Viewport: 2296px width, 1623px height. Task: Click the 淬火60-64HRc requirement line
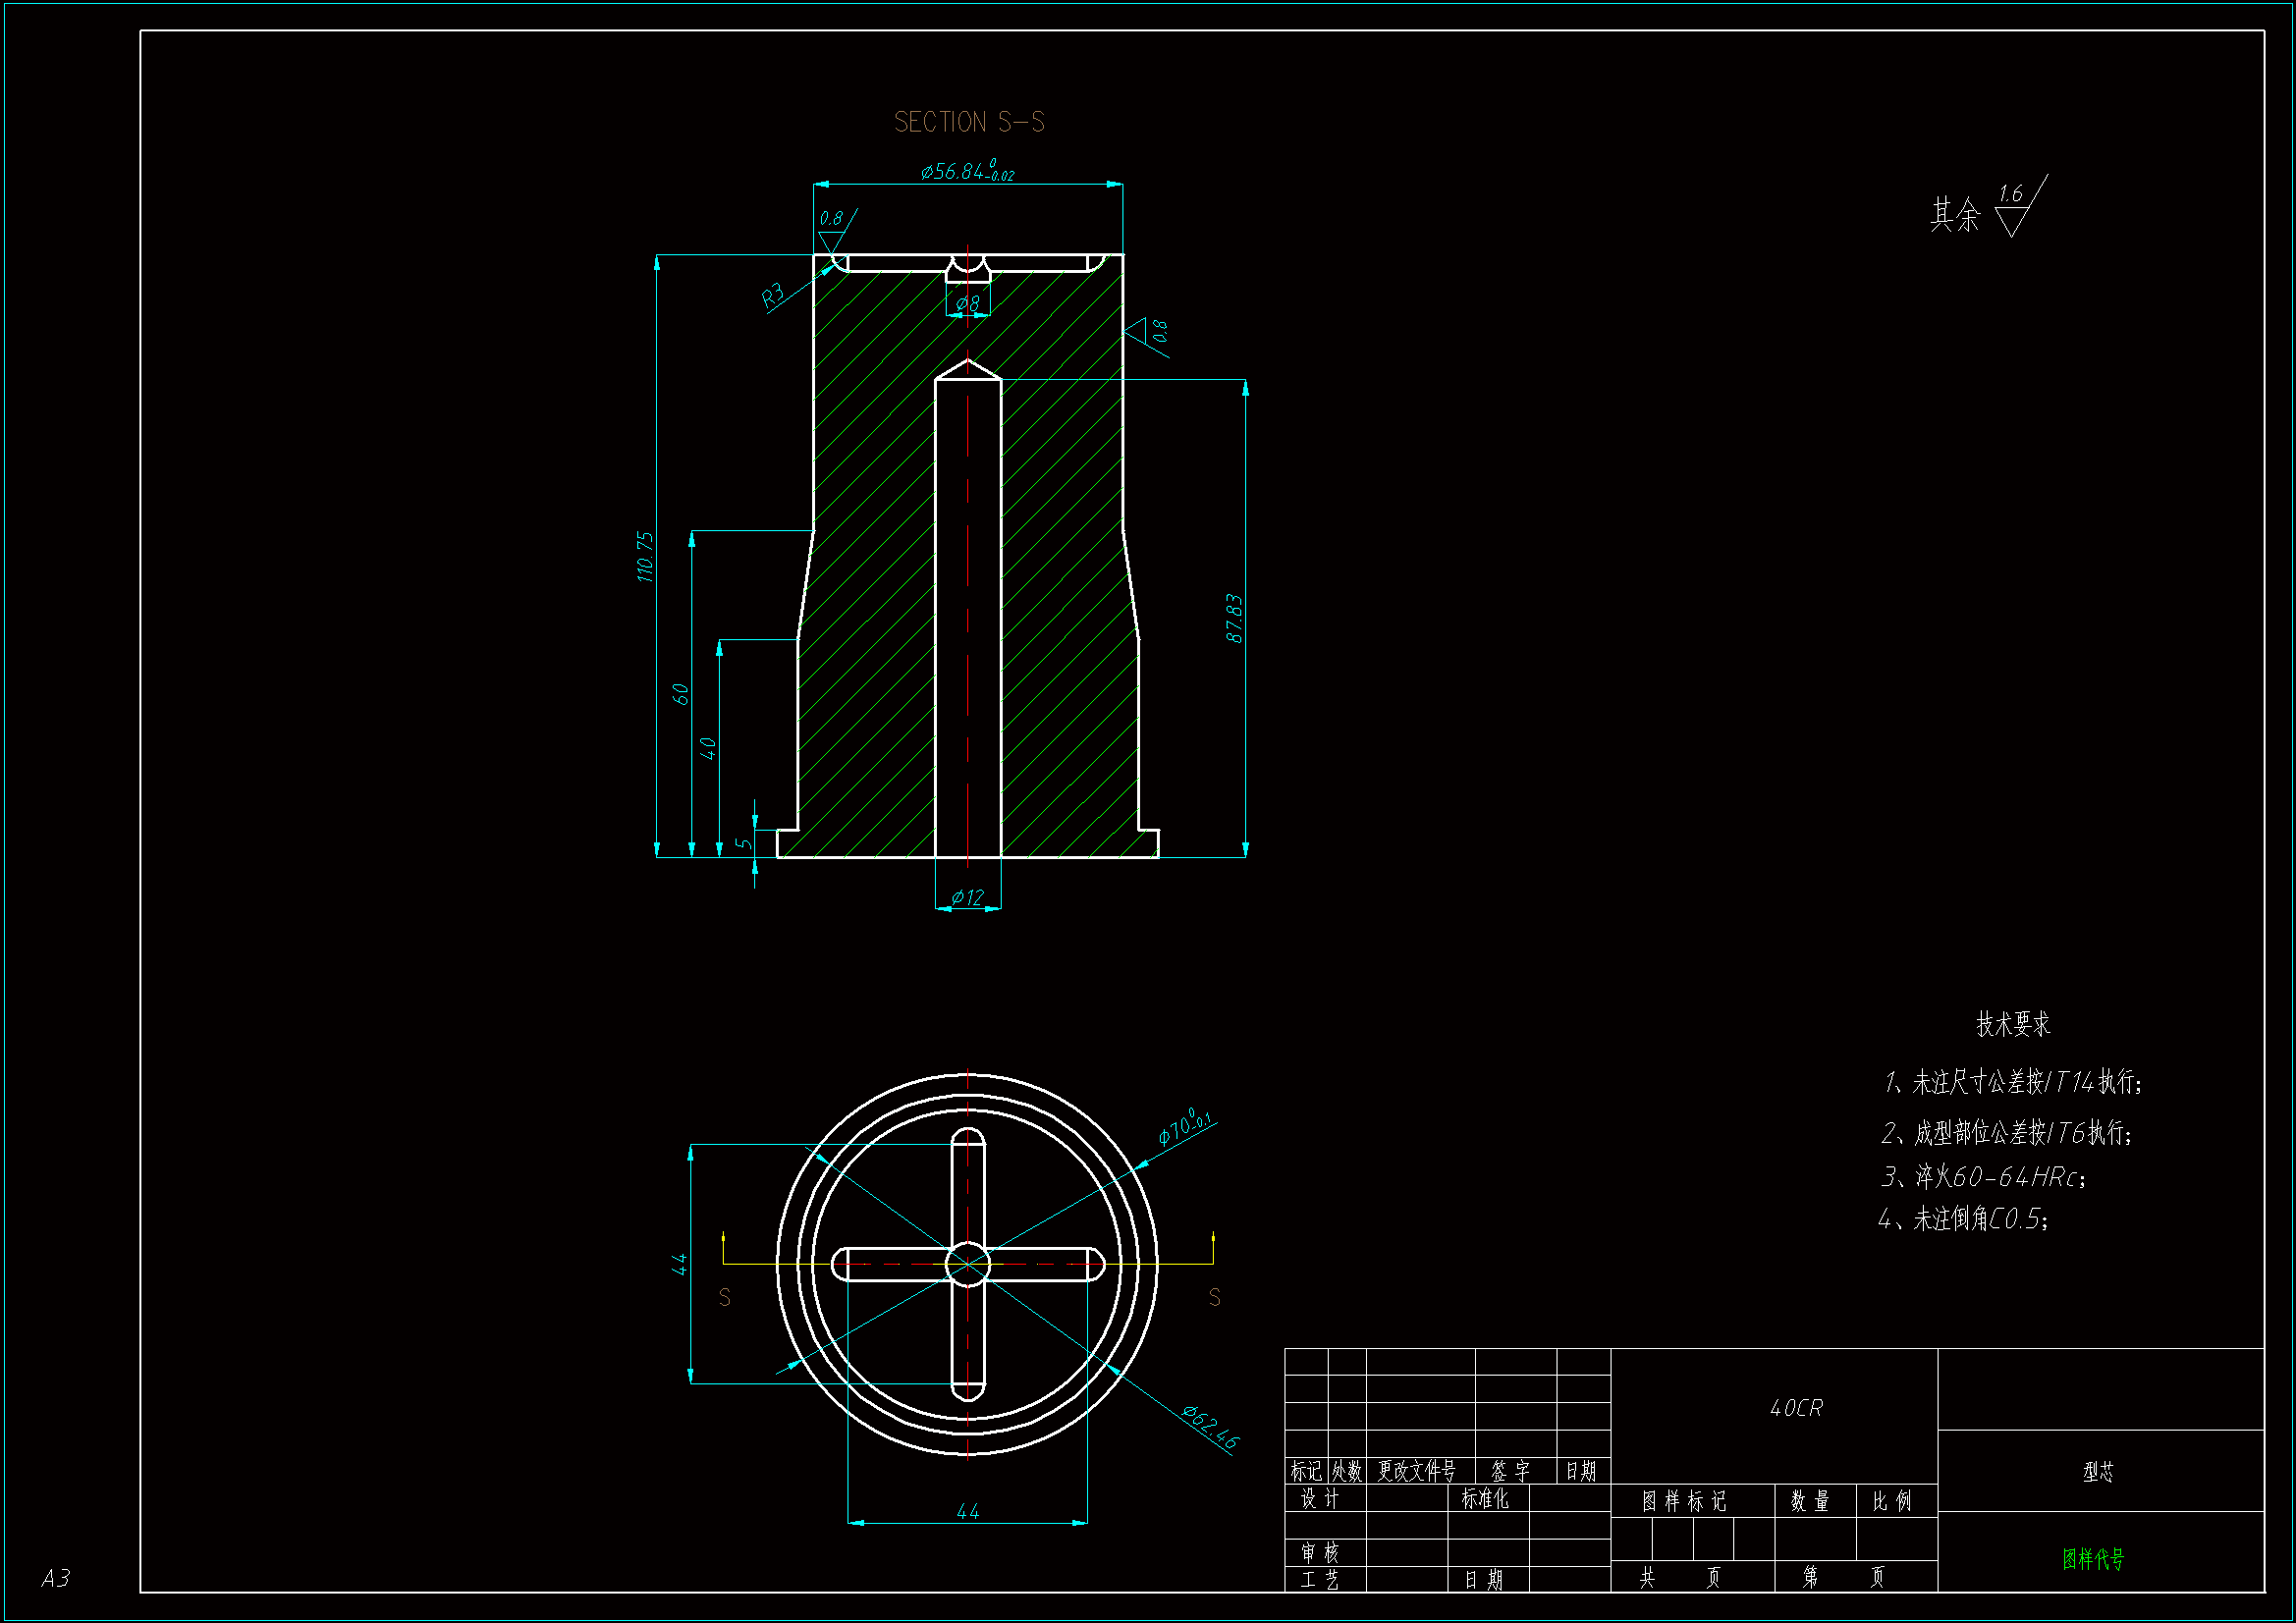[x=1984, y=1177]
